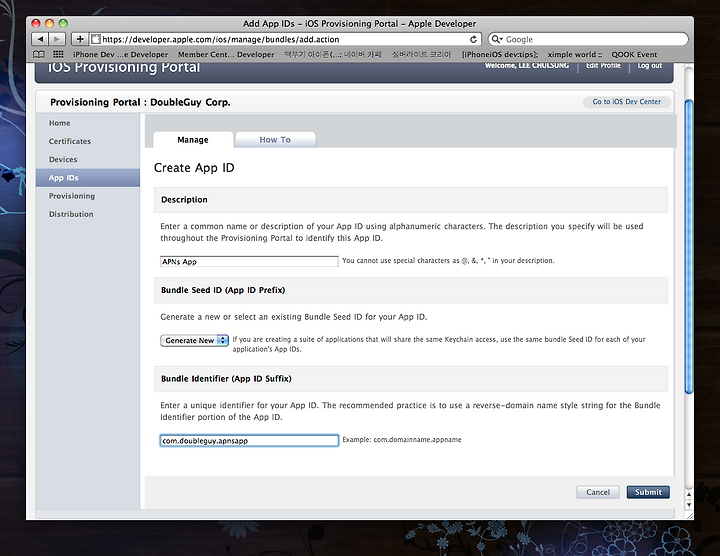The image size is (720, 556).
Task: Open Certificates in the sidebar
Action: [x=70, y=141]
